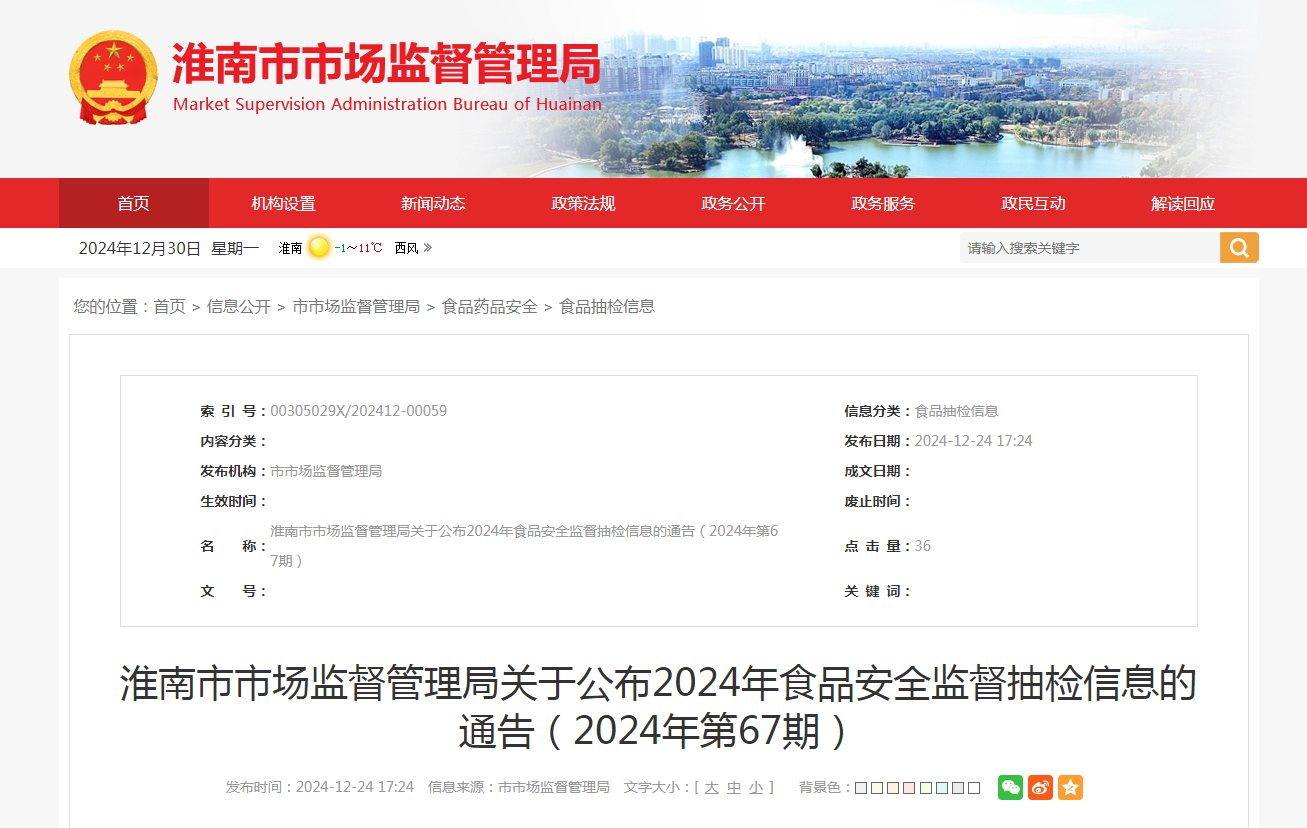This screenshot has height=828, width=1307.
Task: Set text size to small (小)
Action: click(x=756, y=788)
